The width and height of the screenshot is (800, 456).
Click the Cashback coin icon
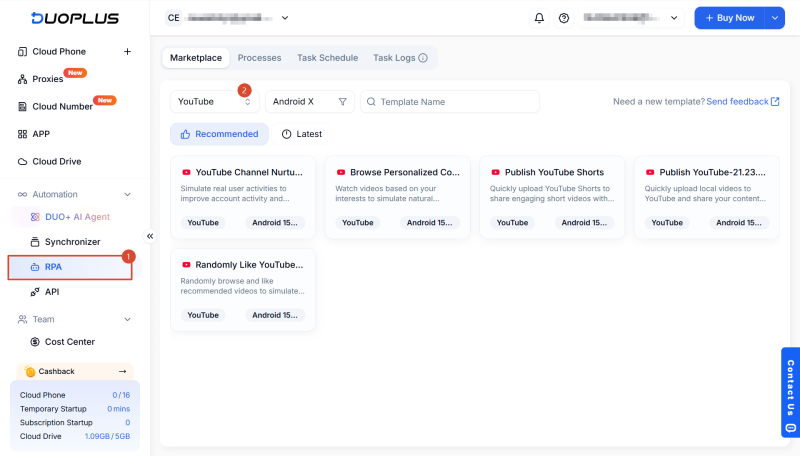[30, 371]
